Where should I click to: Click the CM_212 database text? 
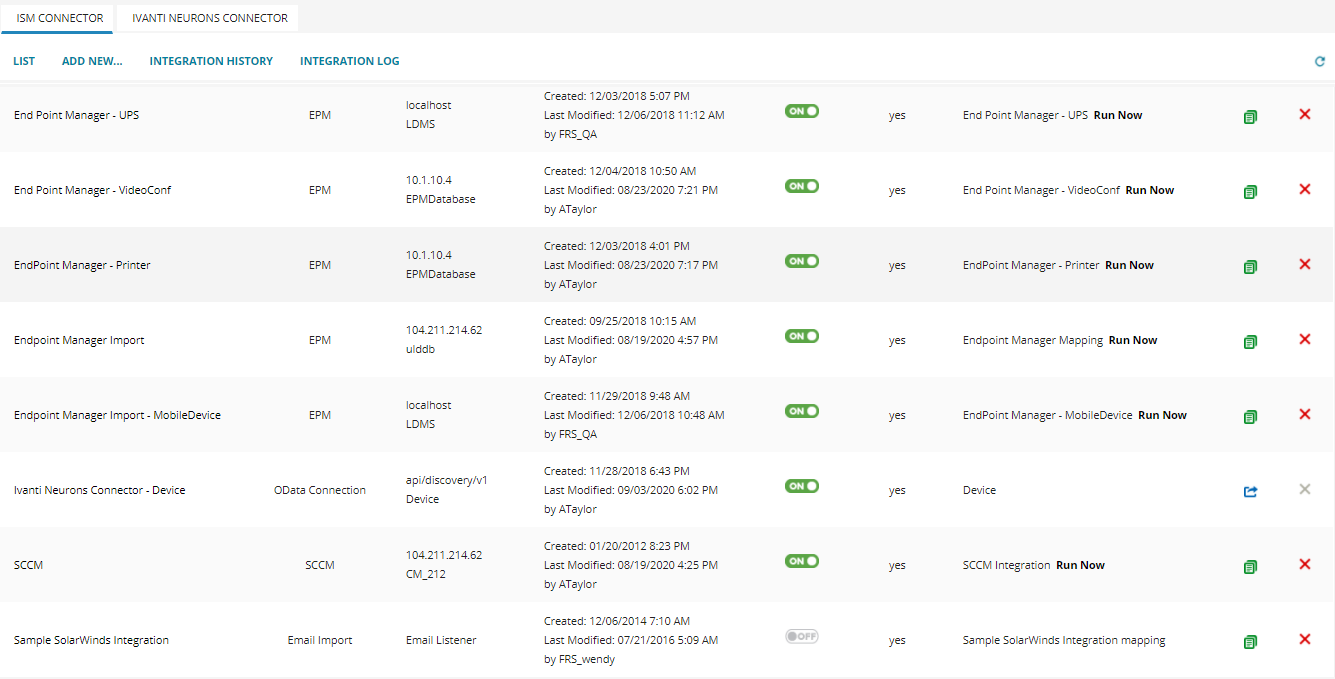click(427, 574)
